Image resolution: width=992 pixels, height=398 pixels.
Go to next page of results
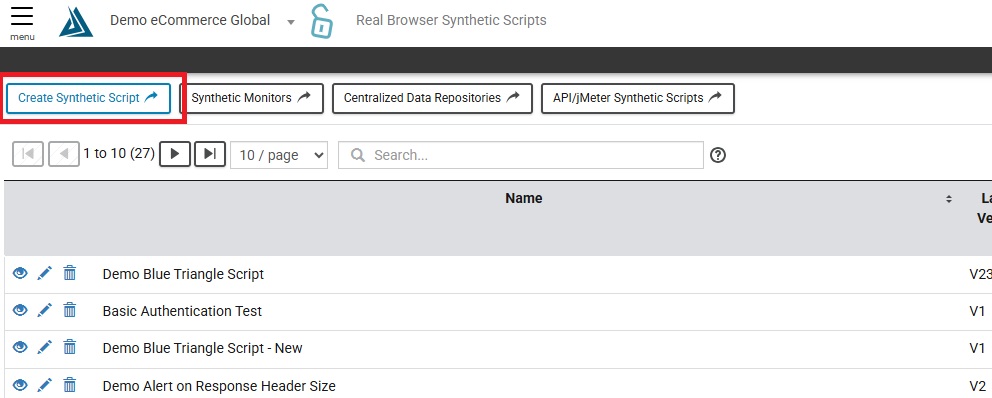pos(175,154)
